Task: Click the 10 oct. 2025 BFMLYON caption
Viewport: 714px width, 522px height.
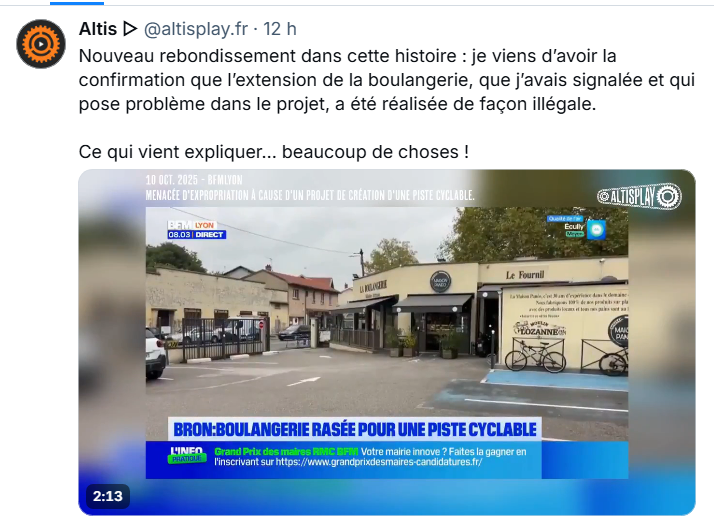Action: (194, 180)
